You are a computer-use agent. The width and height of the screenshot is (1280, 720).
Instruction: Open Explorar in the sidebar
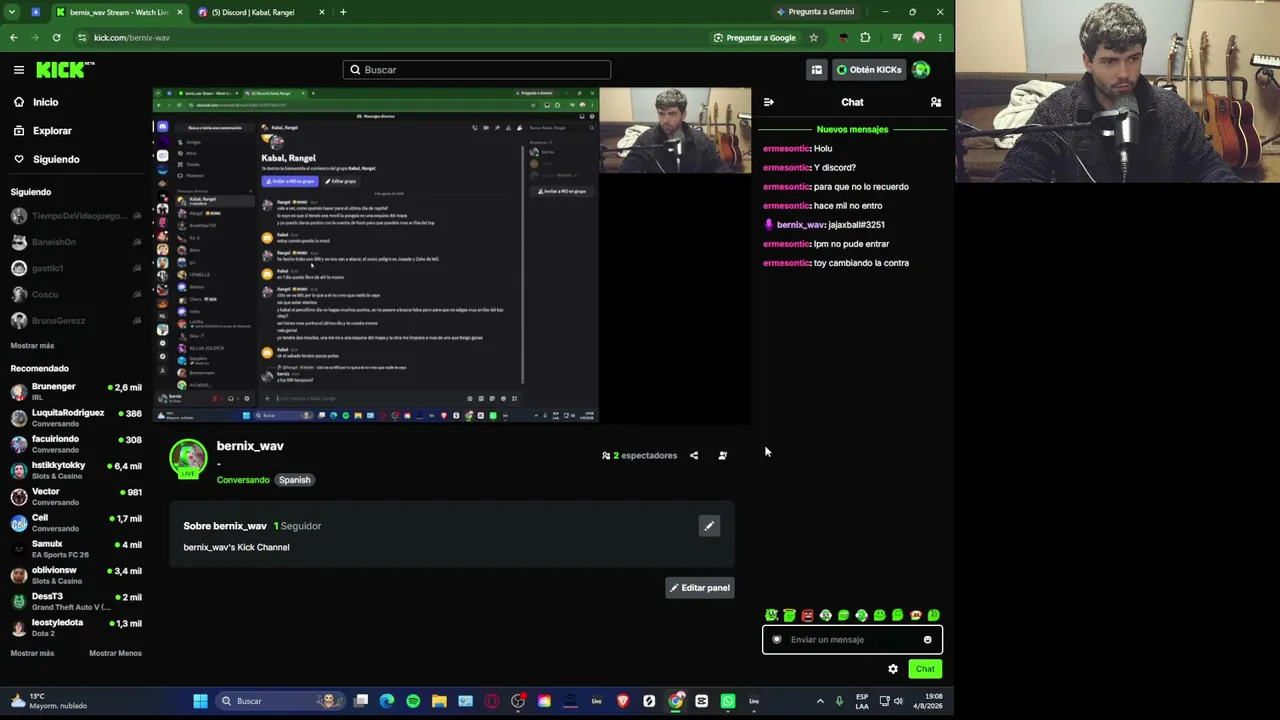tap(52, 131)
